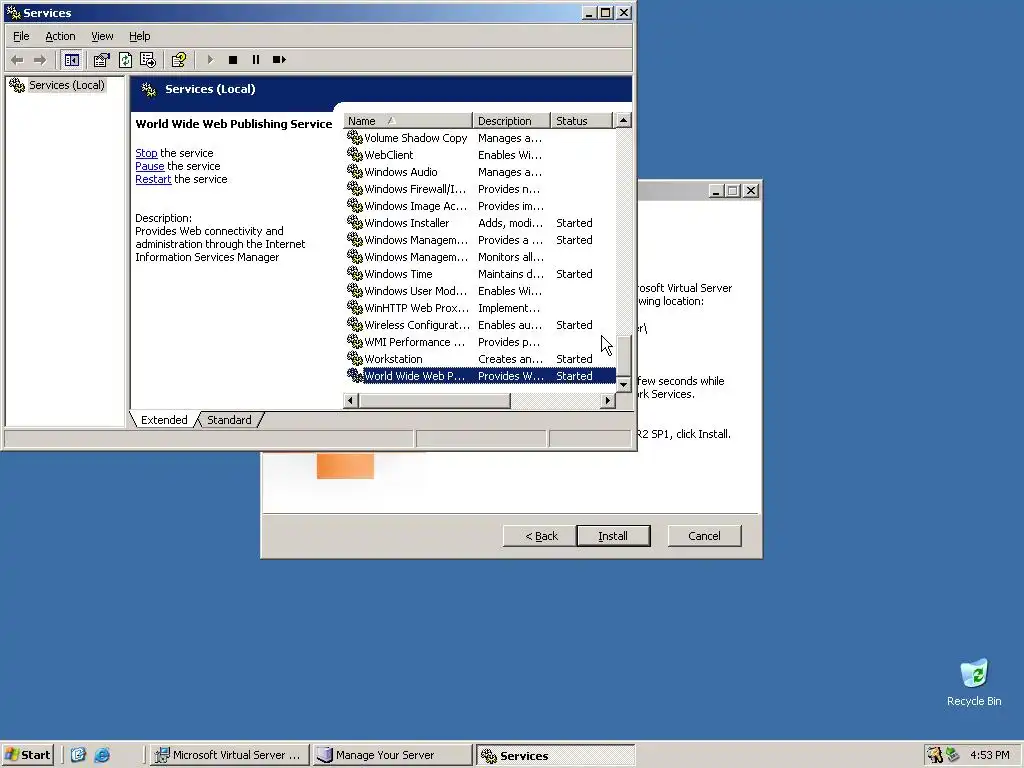Select the Windows Image Ac... service row
The height and width of the screenshot is (768, 1024).
[x=480, y=206]
